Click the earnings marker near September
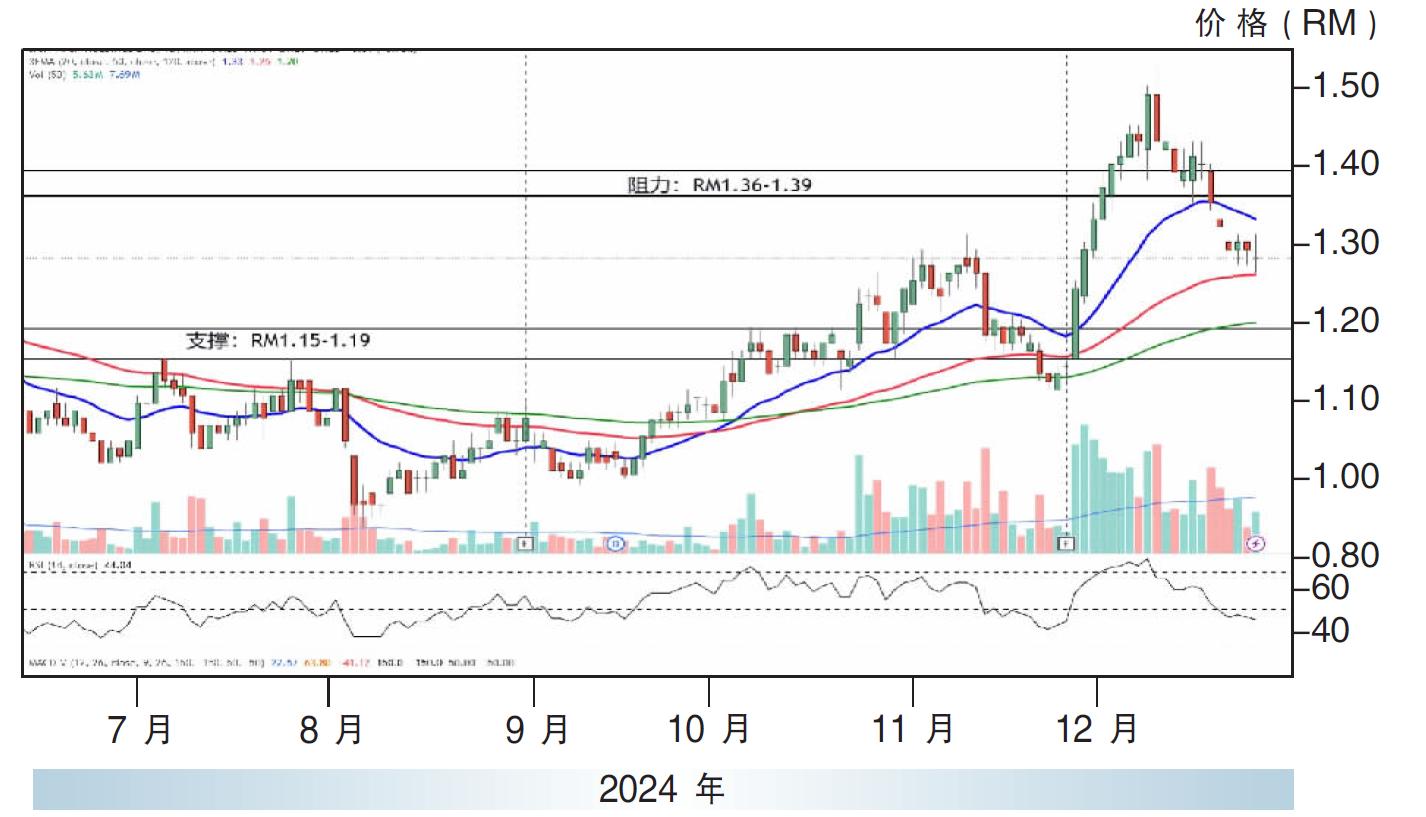The height and width of the screenshot is (817, 1426). 526,544
